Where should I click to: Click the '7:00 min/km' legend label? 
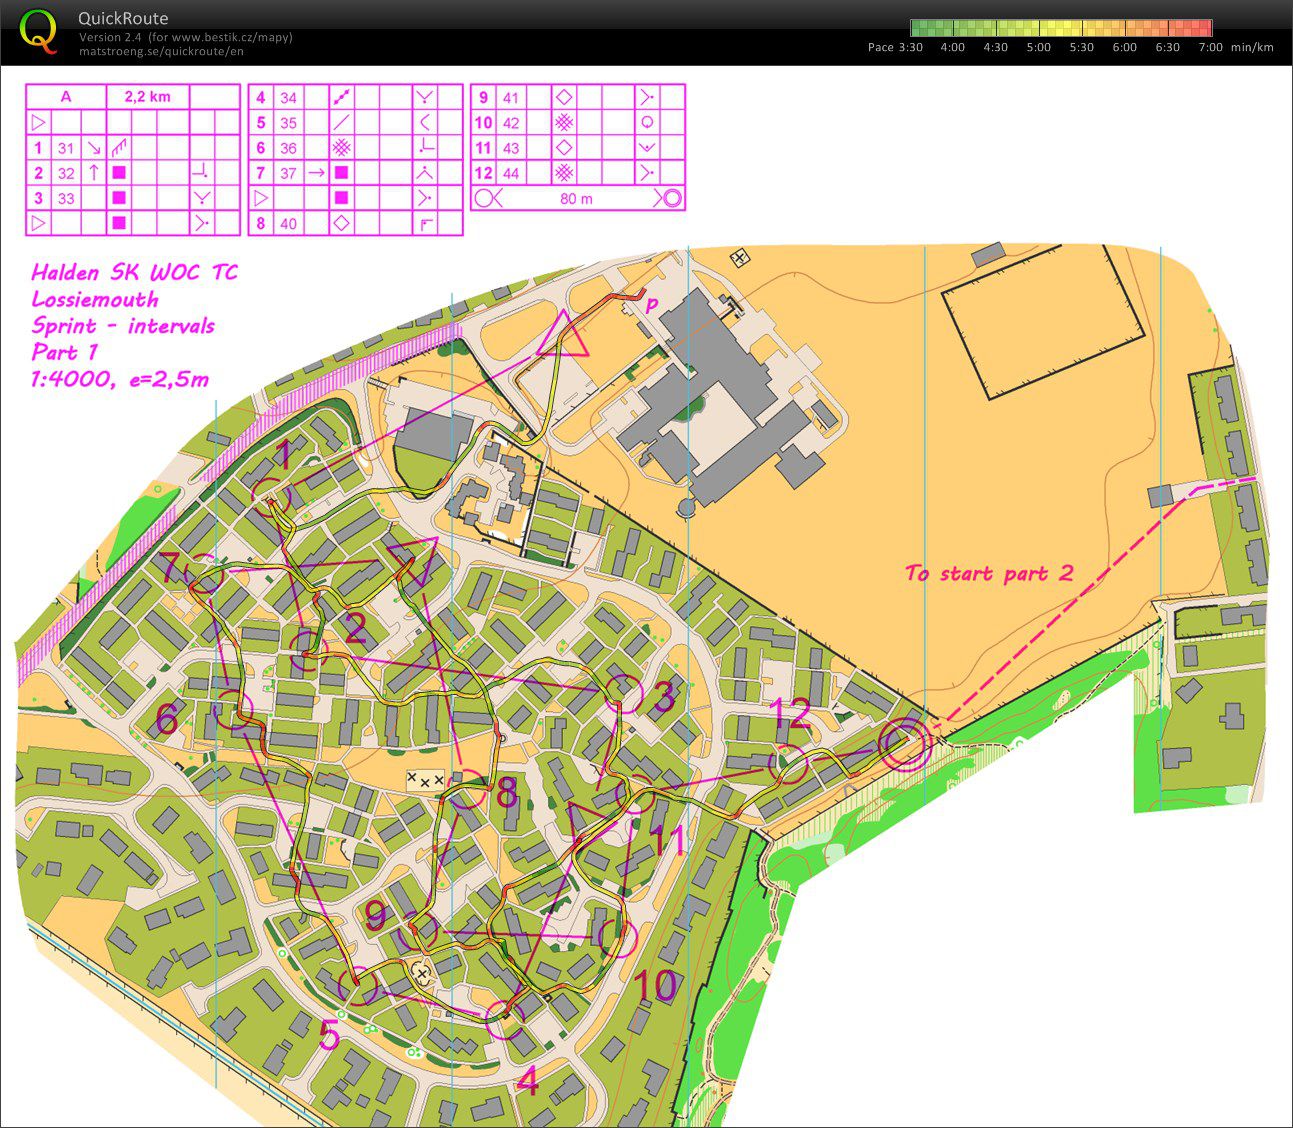click(x=1236, y=47)
